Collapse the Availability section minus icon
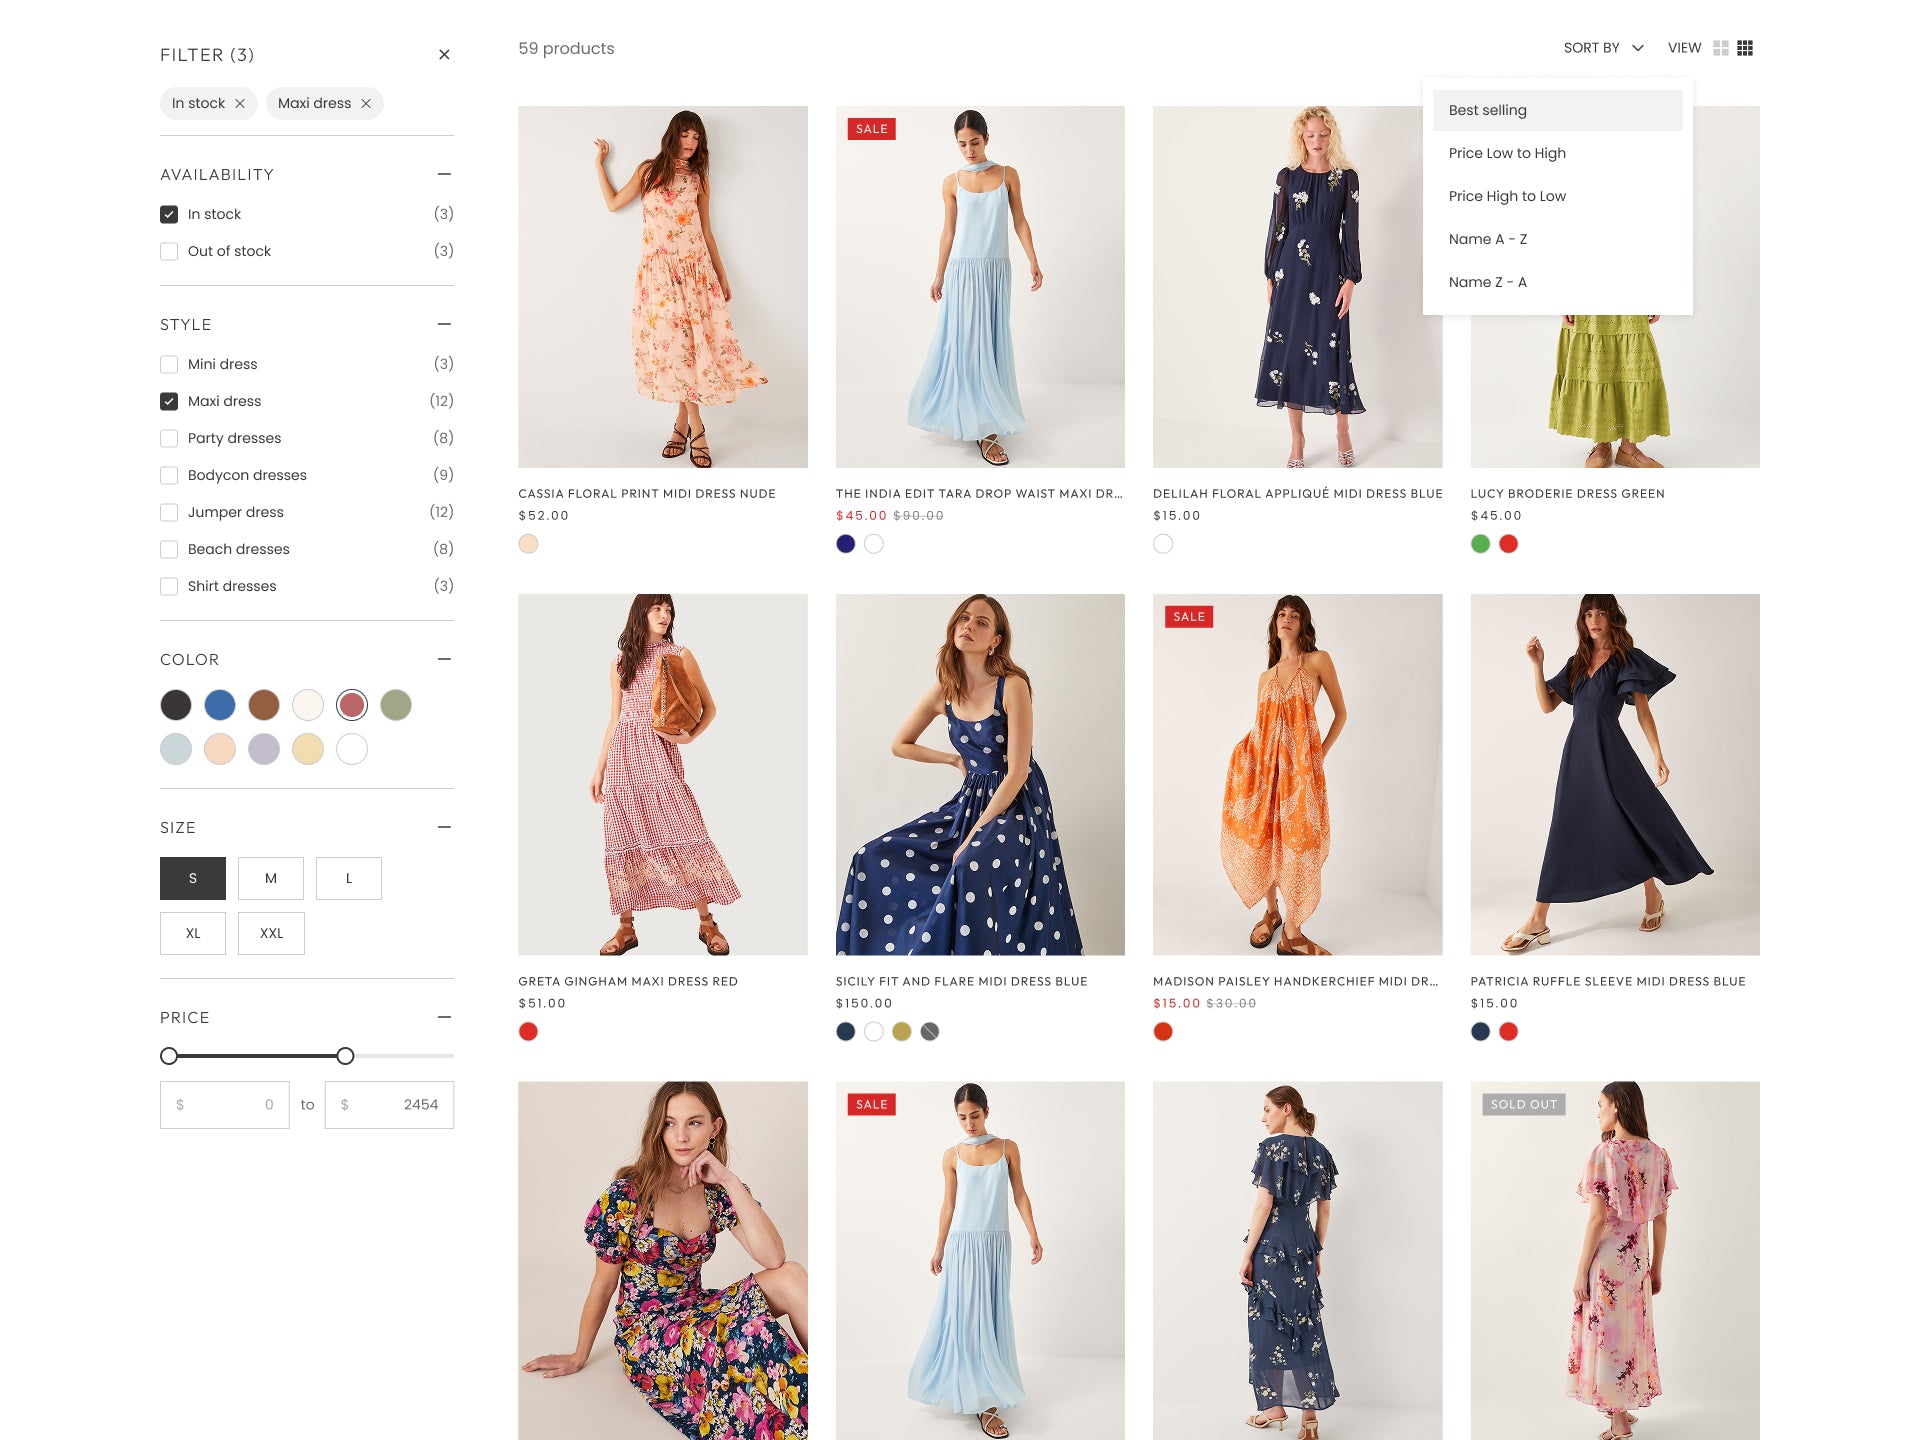Viewport: 1920px width, 1440px height. coord(444,174)
